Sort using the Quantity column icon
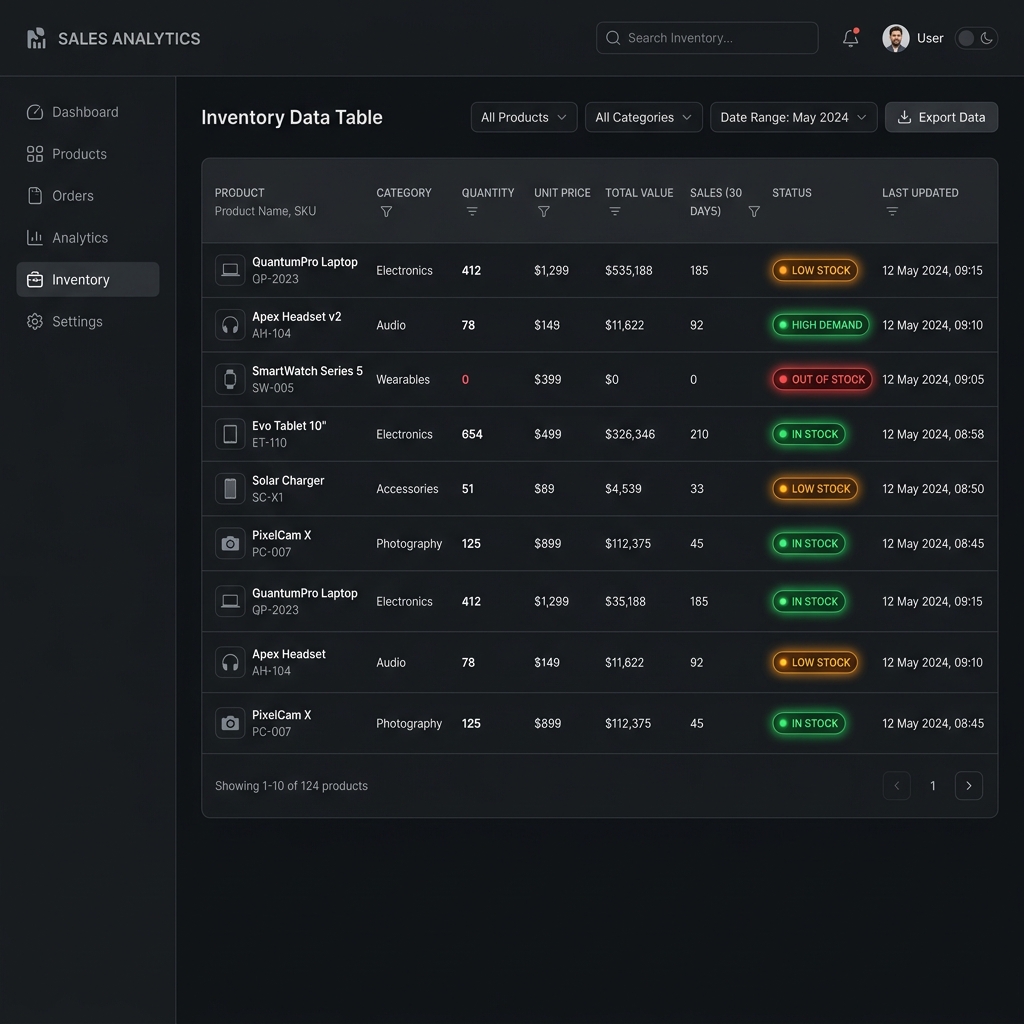This screenshot has height=1024, width=1024. (x=472, y=212)
